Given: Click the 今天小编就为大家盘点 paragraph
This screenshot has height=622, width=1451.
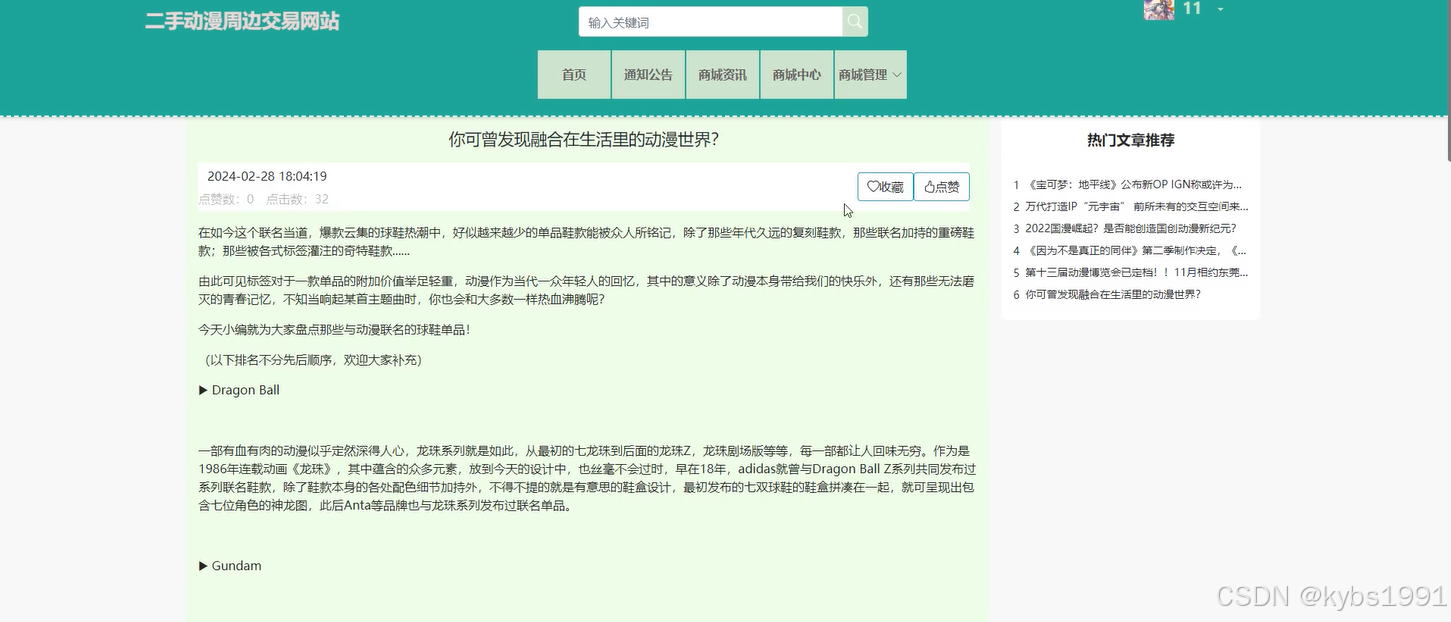Looking at the screenshot, I should [334, 329].
